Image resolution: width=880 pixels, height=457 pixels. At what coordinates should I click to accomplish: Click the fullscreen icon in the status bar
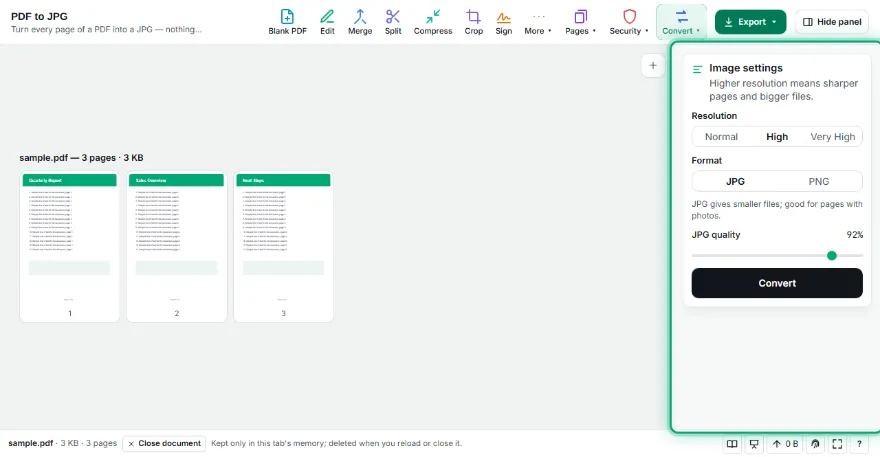tap(837, 444)
